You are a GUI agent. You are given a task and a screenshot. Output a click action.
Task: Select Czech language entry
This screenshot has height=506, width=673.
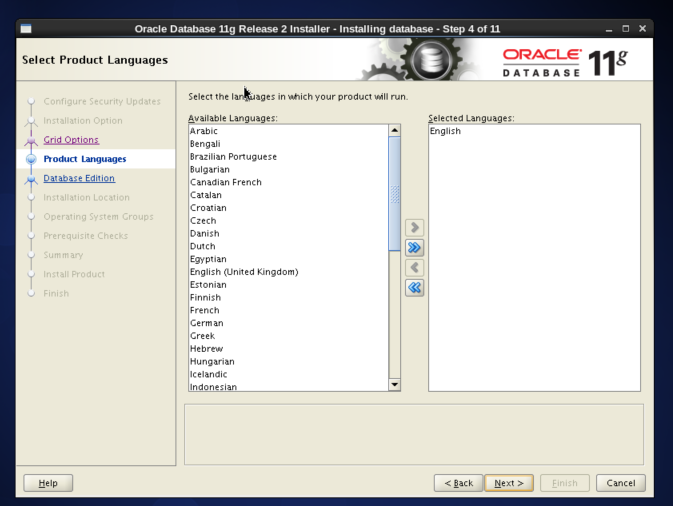click(288, 221)
